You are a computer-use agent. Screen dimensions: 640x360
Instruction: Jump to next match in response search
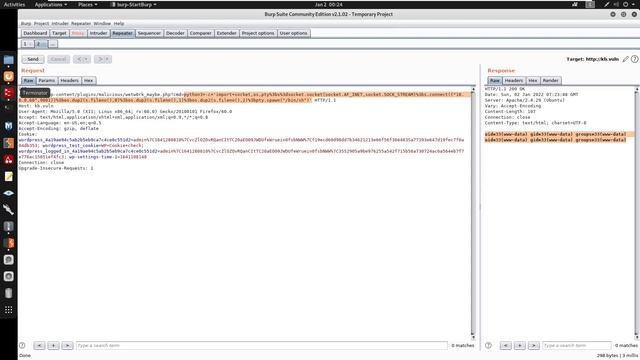(x=533, y=345)
